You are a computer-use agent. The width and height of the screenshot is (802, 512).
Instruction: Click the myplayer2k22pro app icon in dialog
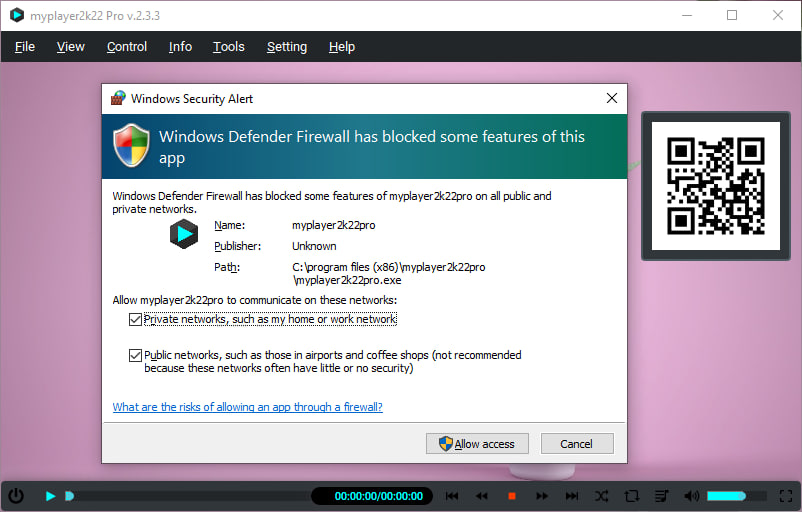click(x=184, y=234)
